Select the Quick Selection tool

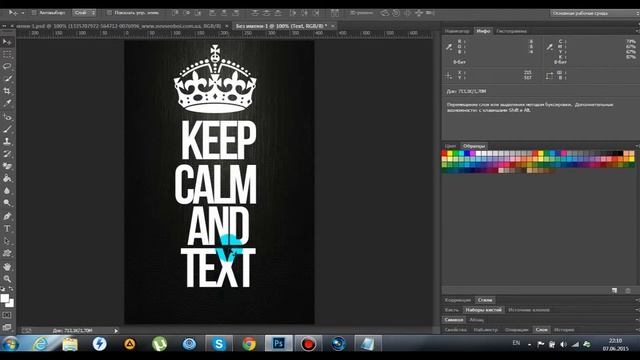click(7, 78)
